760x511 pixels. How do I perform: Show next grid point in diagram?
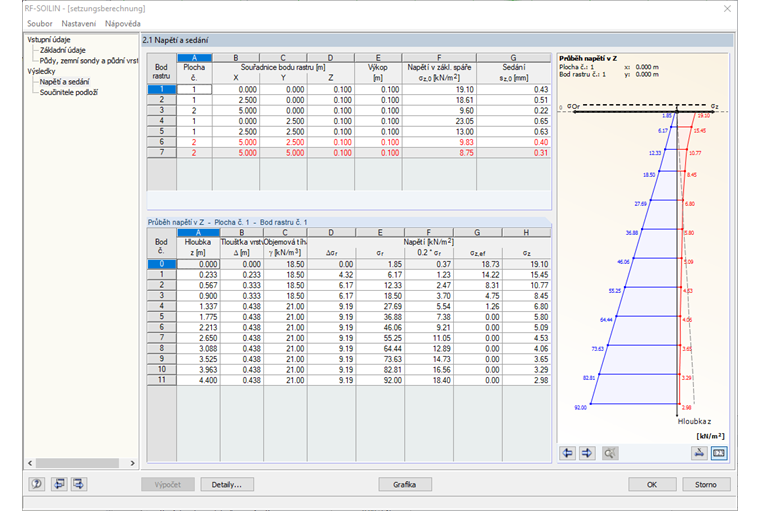[587, 453]
